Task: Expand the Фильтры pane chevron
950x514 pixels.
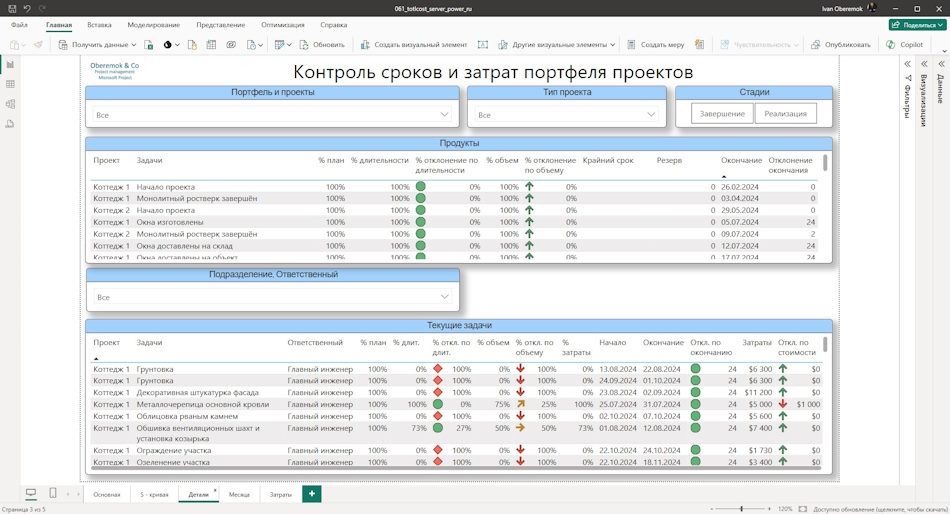Action: point(908,64)
